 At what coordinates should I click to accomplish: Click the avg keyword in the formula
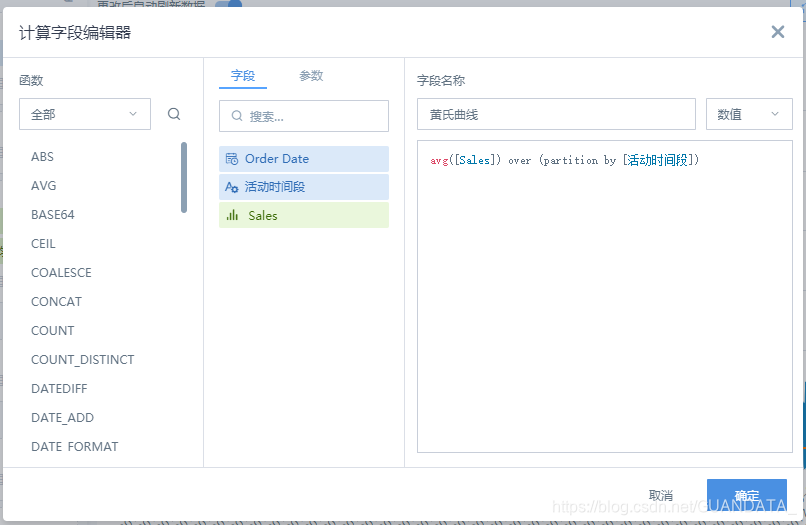[439, 161]
